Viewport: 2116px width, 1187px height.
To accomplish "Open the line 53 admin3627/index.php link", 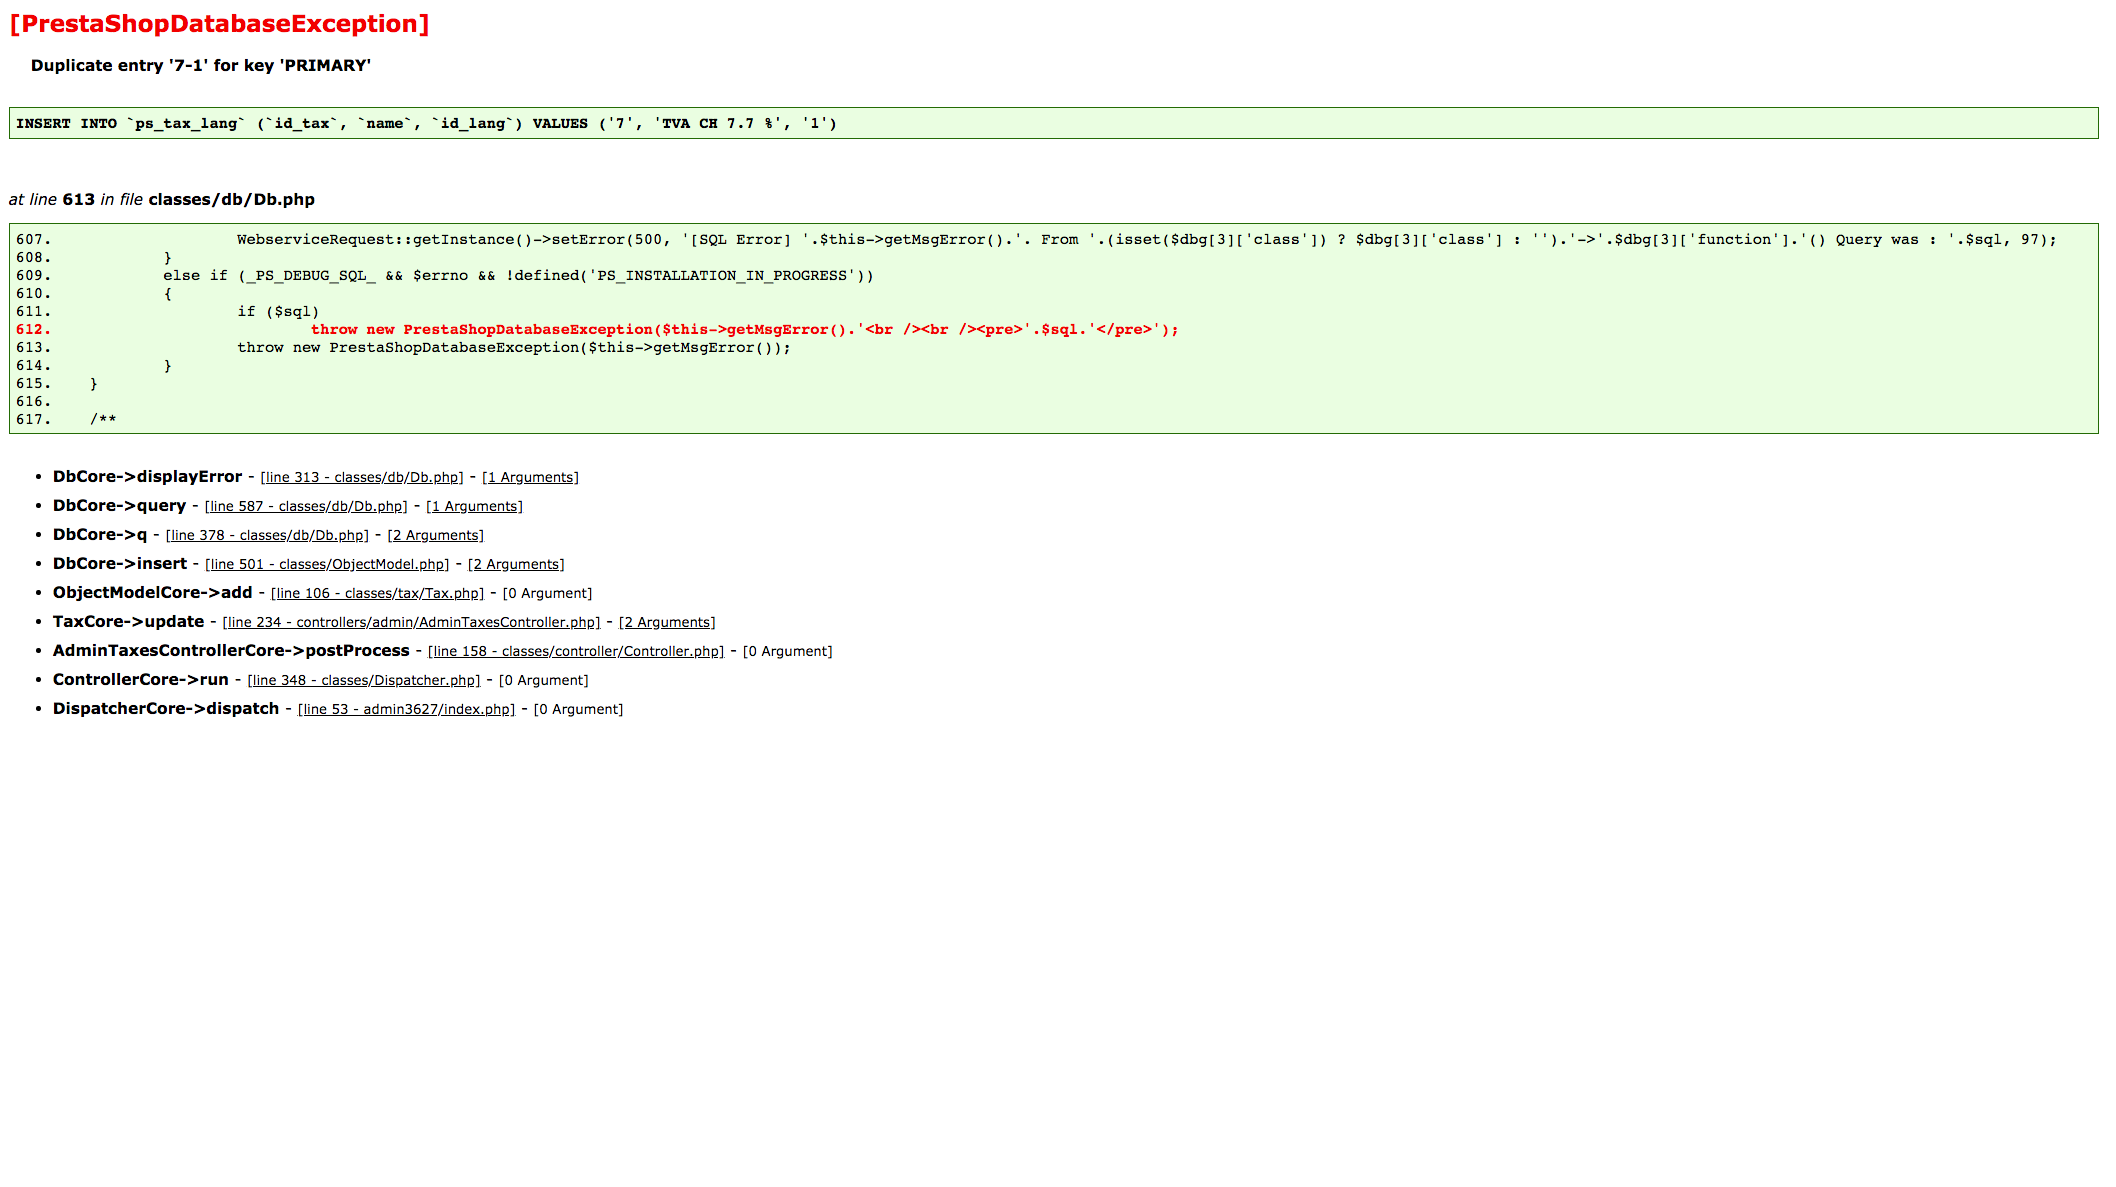I will [406, 710].
